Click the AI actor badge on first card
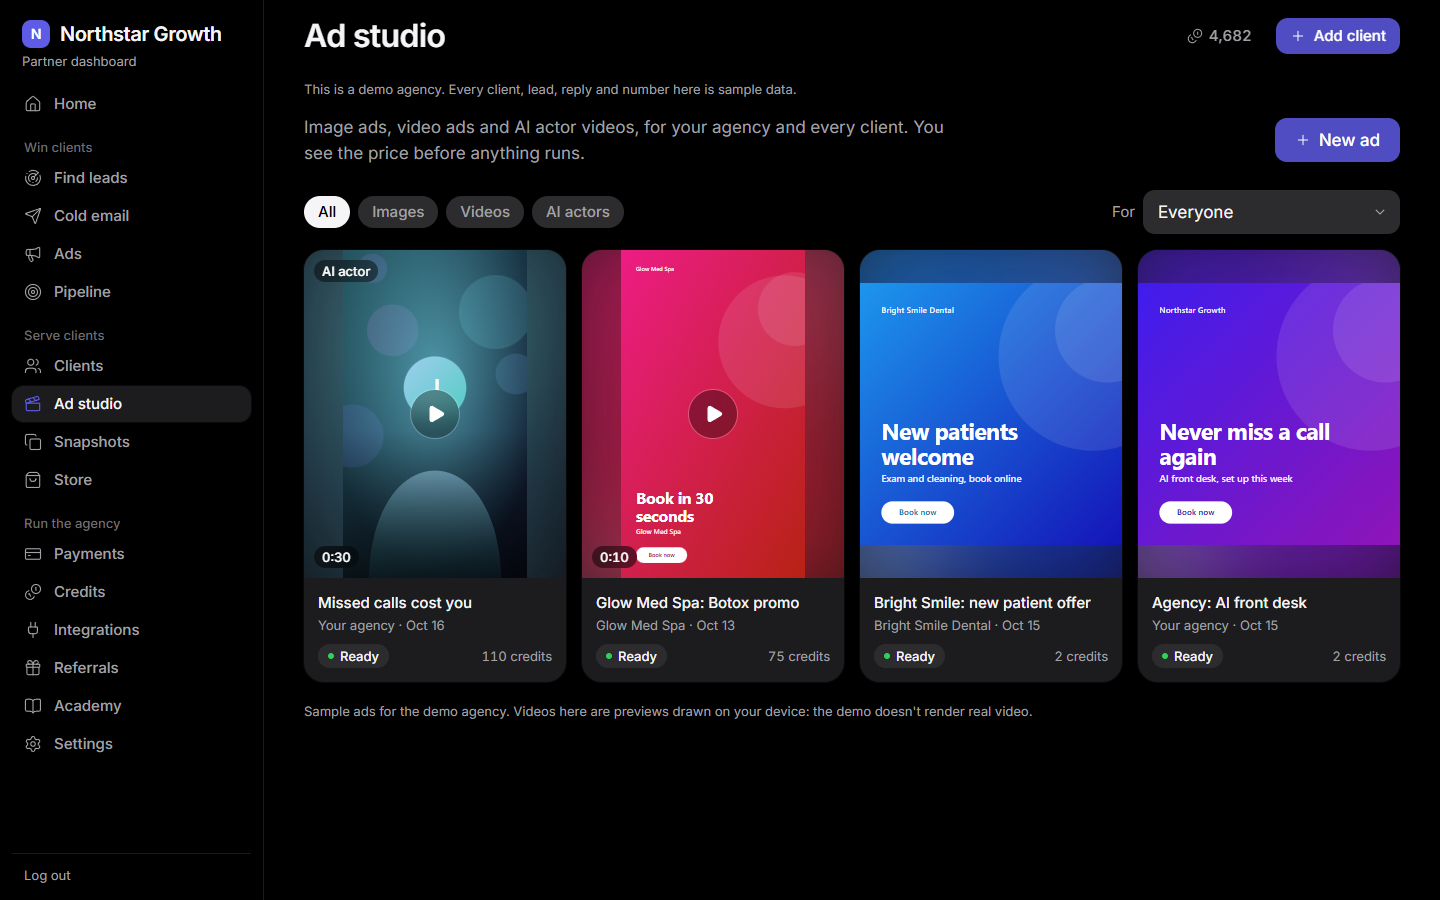Screen dimensions: 1440x900 346,271
